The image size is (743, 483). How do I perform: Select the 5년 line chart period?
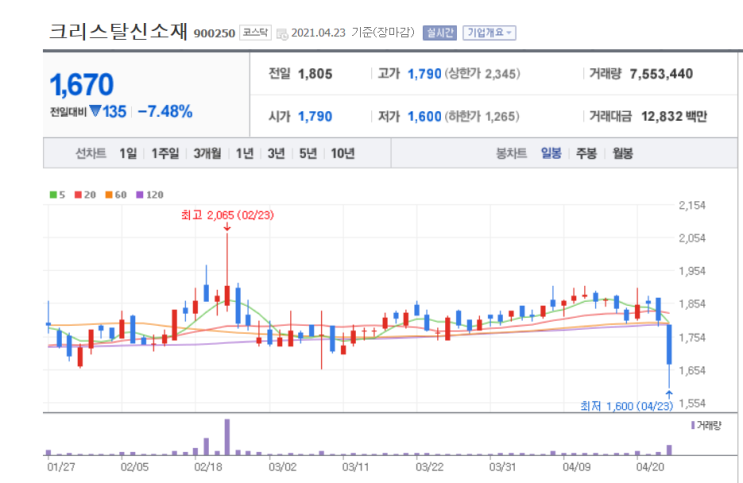[x=308, y=153]
